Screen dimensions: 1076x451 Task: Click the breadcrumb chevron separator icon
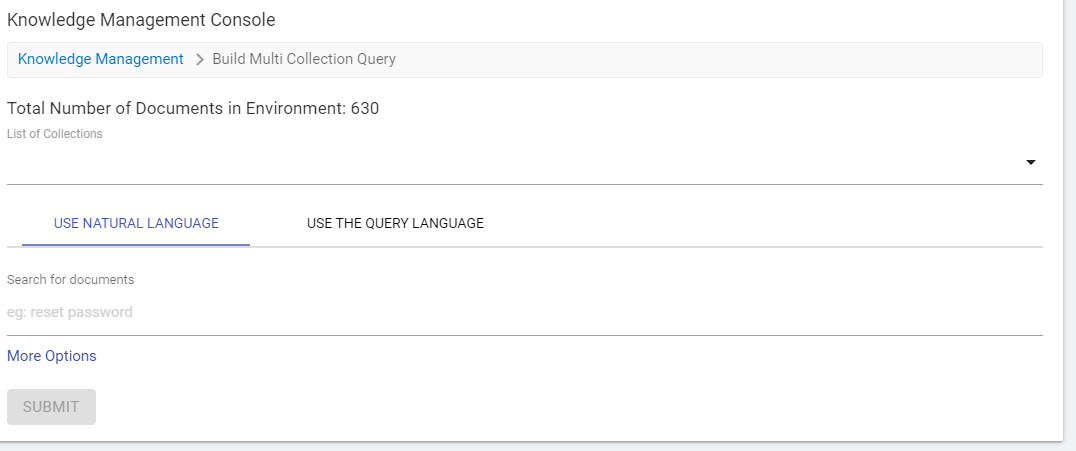(199, 60)
